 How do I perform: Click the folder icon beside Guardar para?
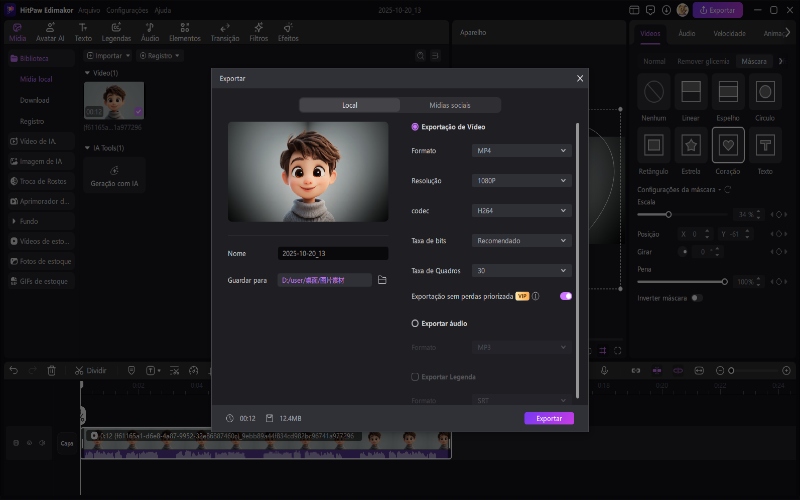(x=382, y=281)
